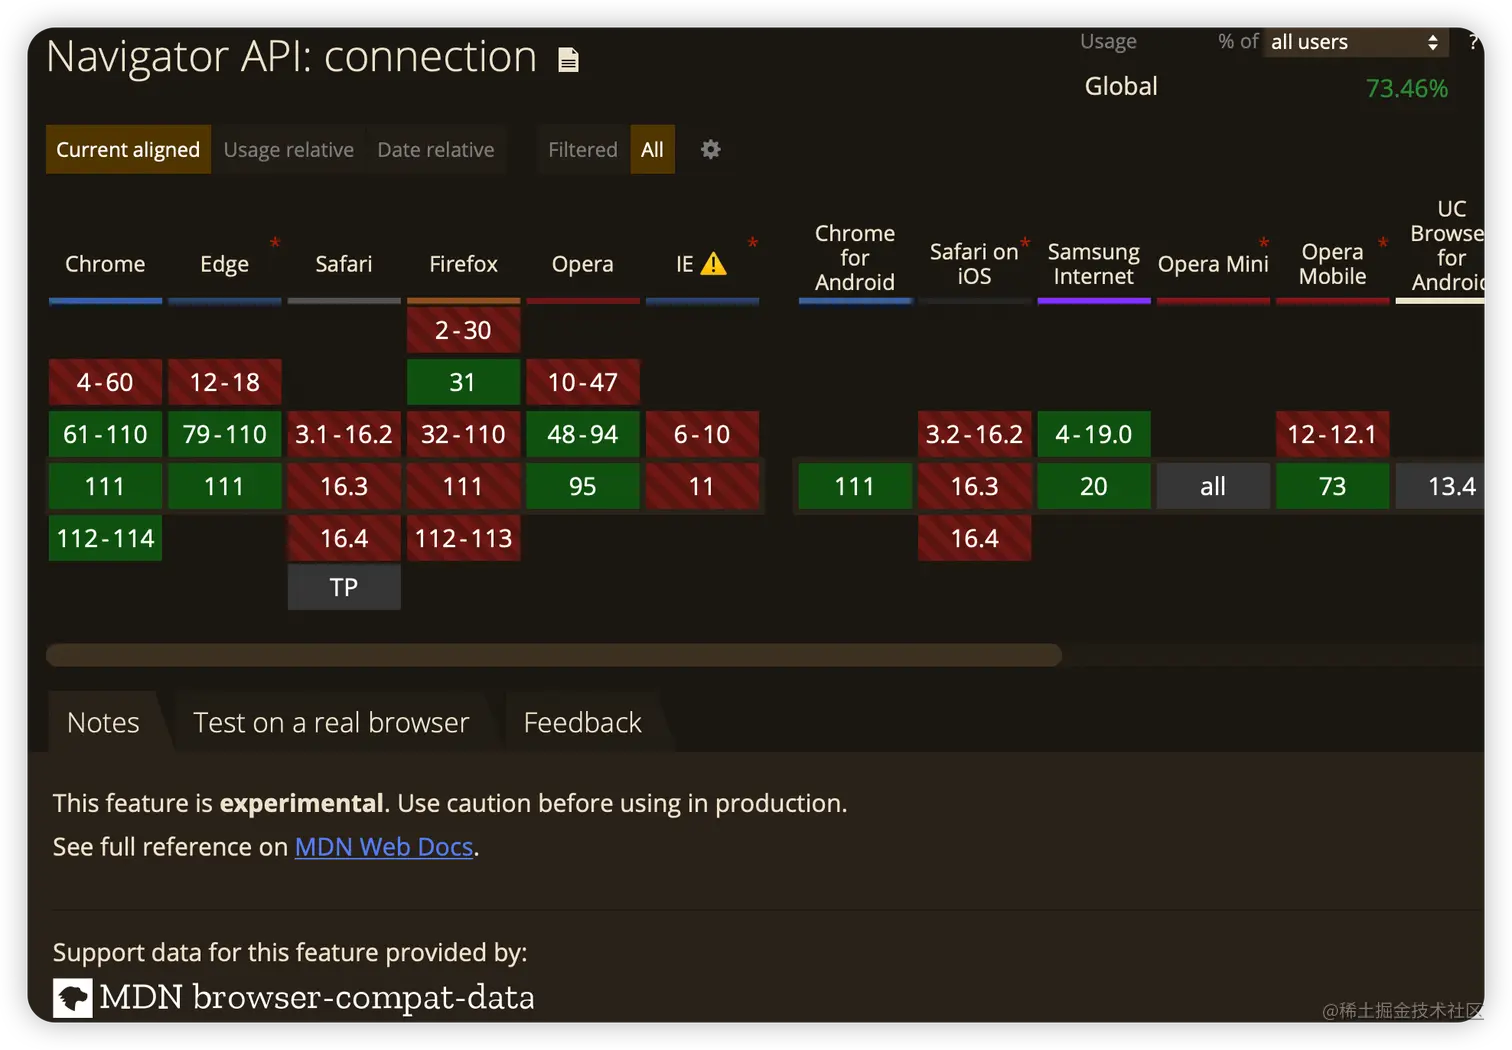Image resolution: width=1512 pixels, height=1050 pixels.
Task: Click the 73.46% global usage value
Action: [1406, 88]
